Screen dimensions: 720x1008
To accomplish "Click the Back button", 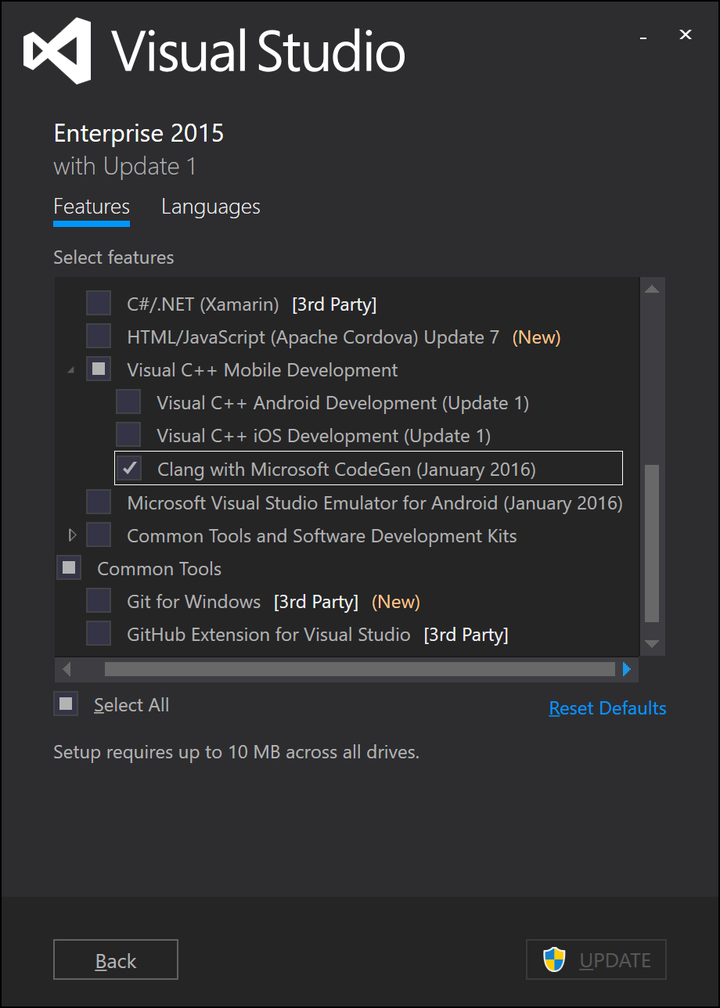I will click(116, 960).
